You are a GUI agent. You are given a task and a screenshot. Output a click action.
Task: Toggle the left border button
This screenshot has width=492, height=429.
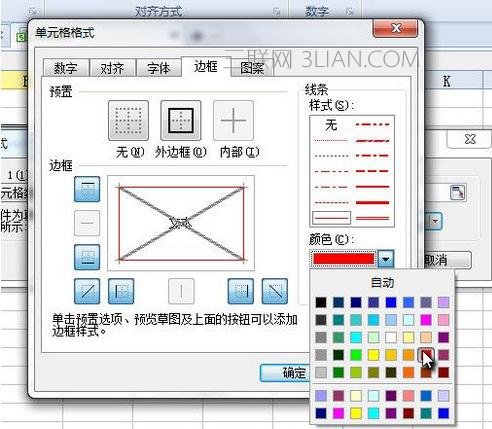pyautogui.click(x=121, y=291)
